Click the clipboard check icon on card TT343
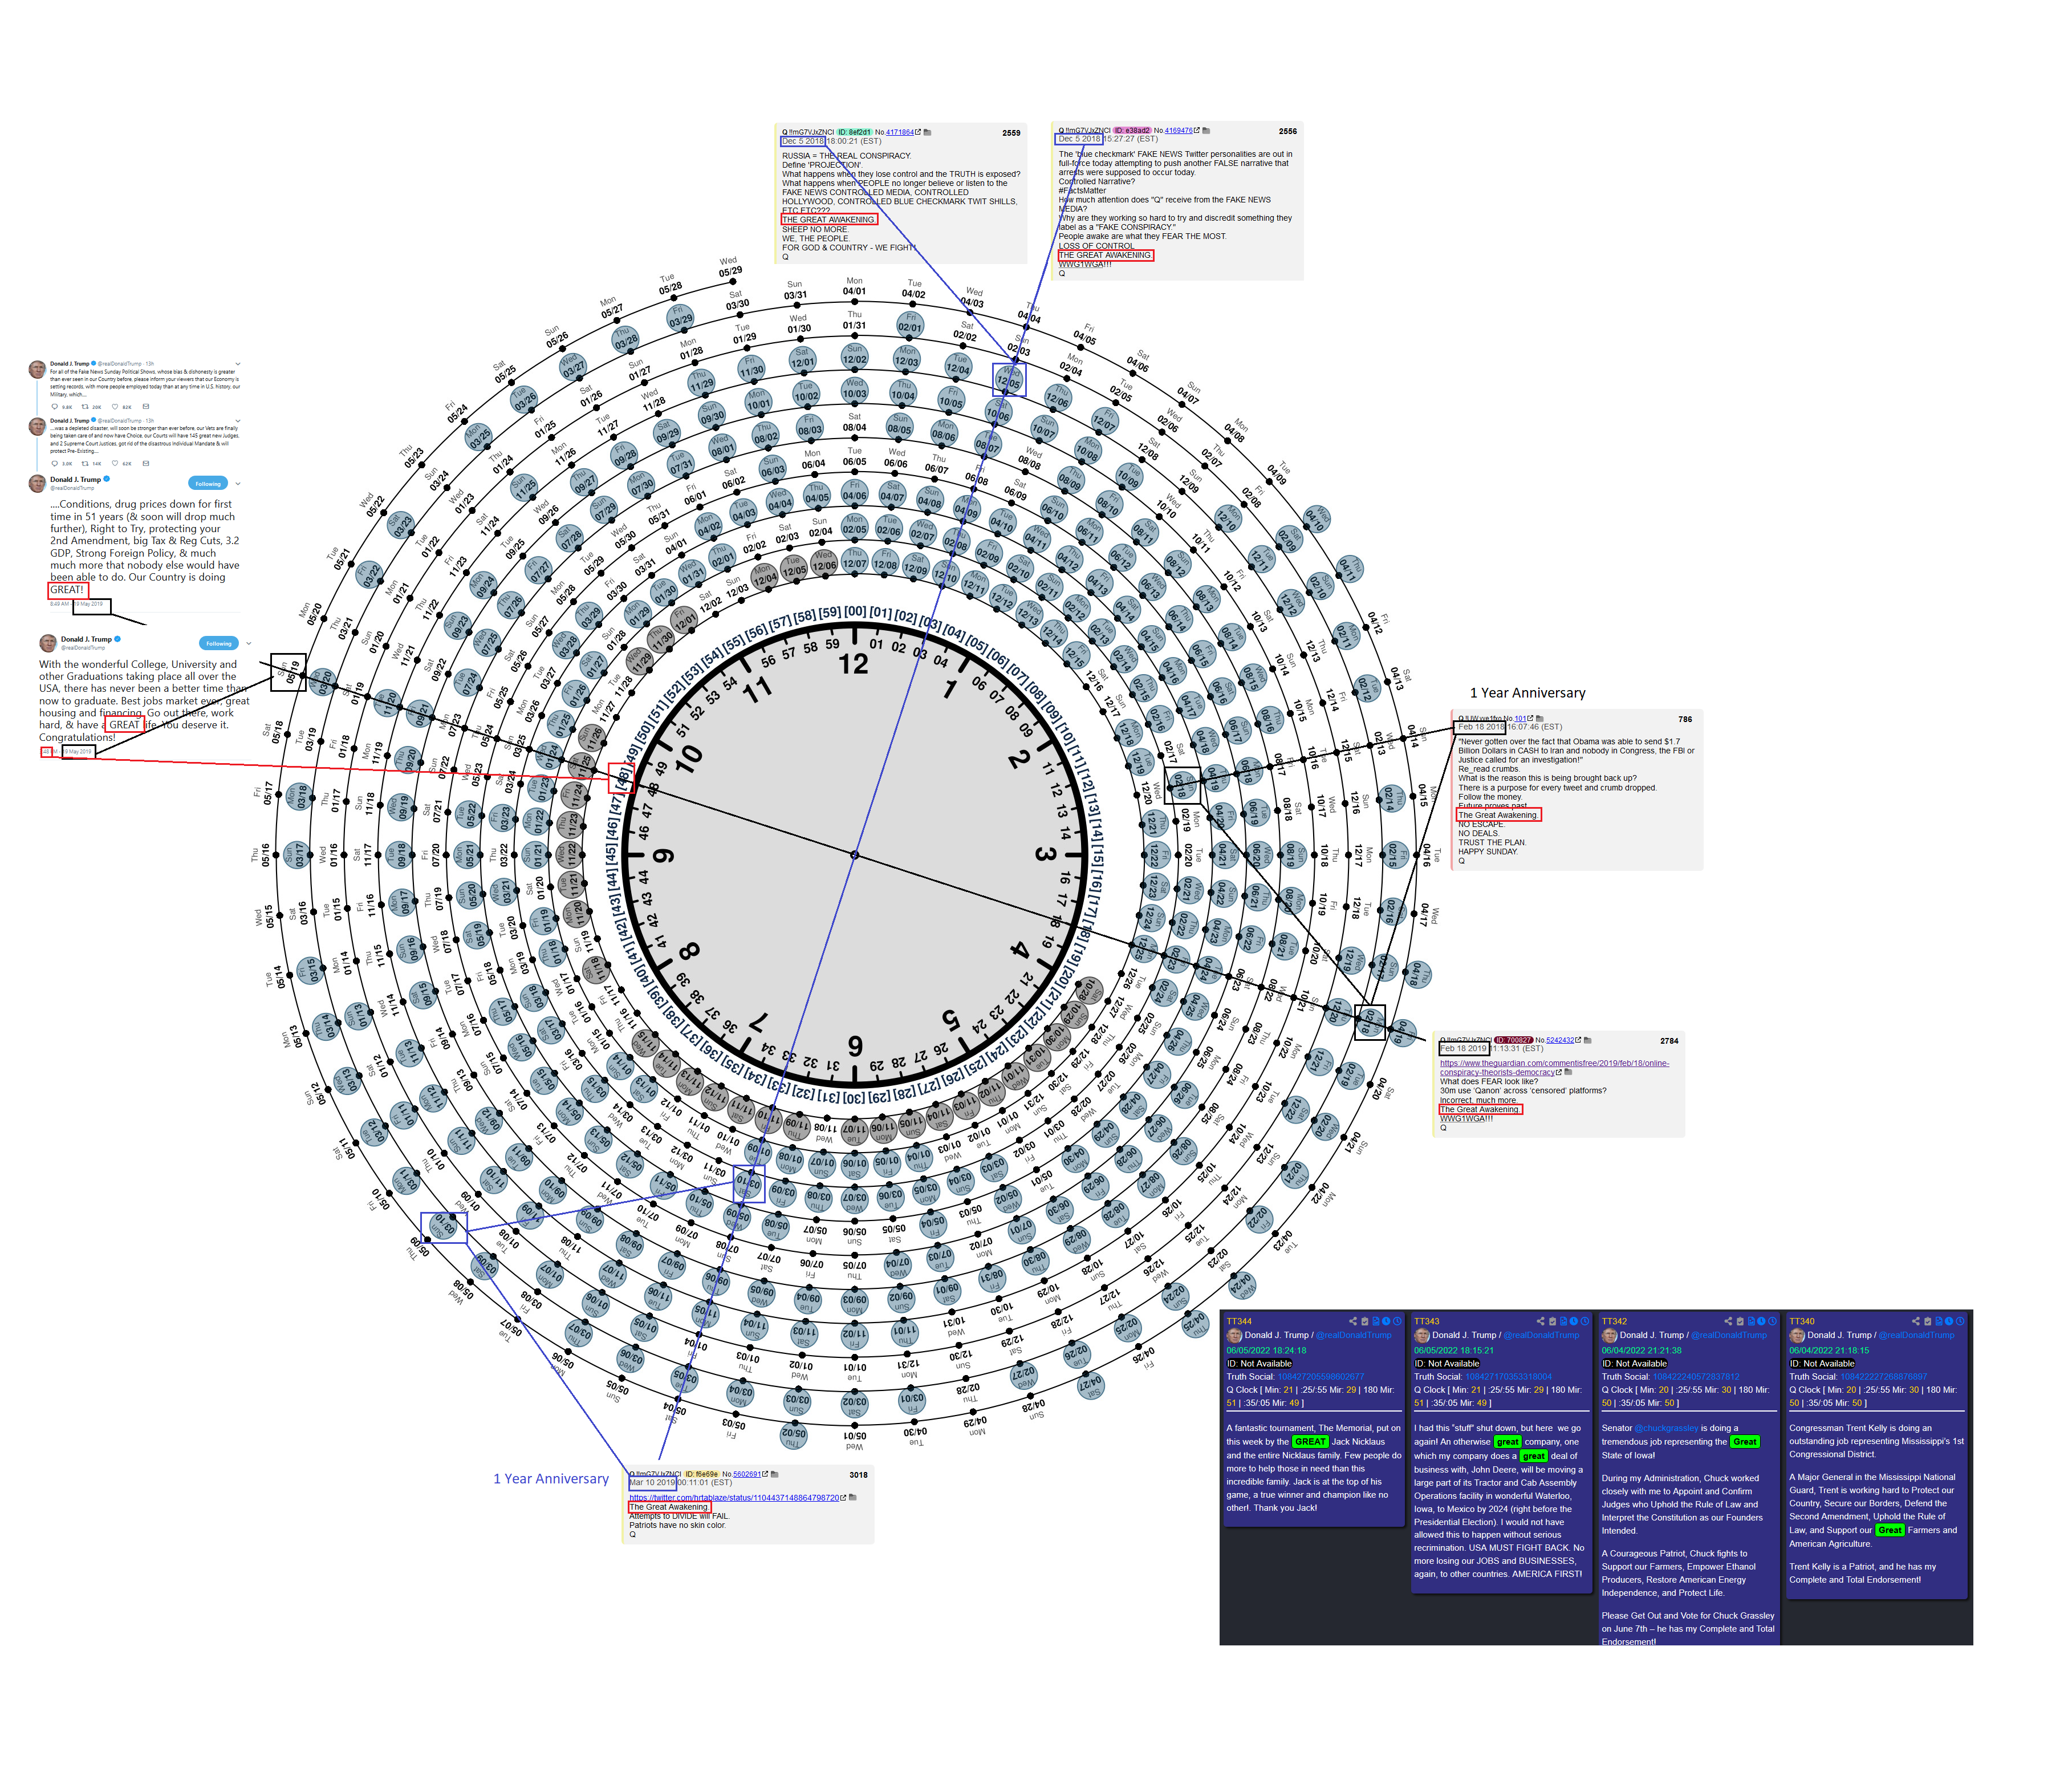The height and width of the screenshot is (1776, 2072). (1553, 1321)
